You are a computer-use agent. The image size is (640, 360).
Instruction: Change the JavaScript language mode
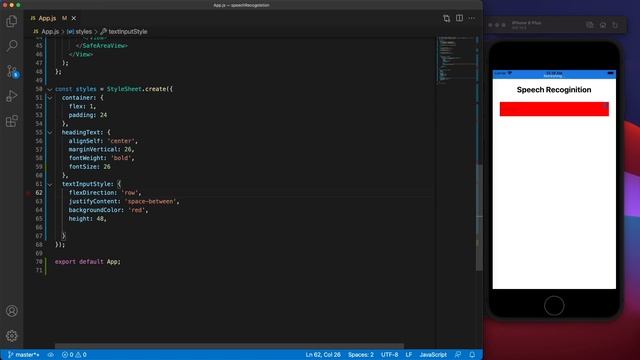(433, 355)
